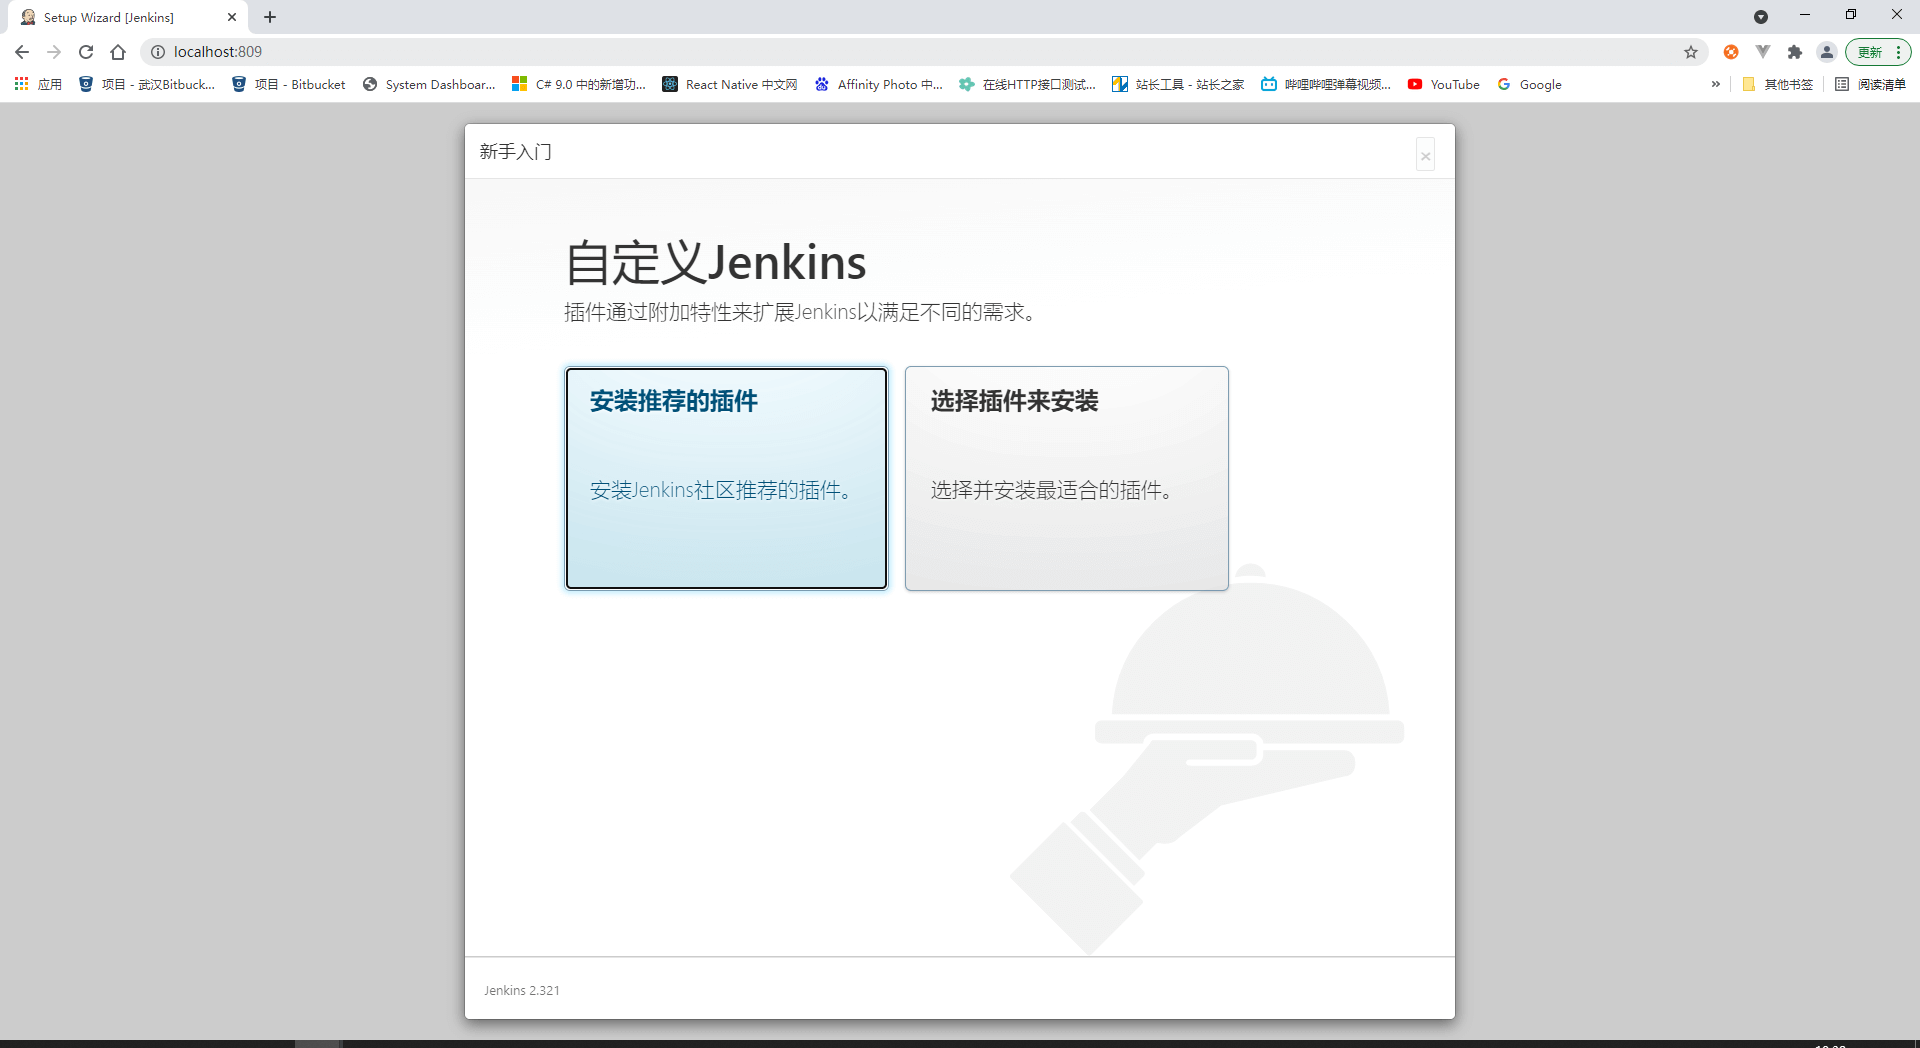Install the recommended plugins card (安装推荐的插件)
The height and width of the screenshot is (1048, 1920).
tap(726, 478)
